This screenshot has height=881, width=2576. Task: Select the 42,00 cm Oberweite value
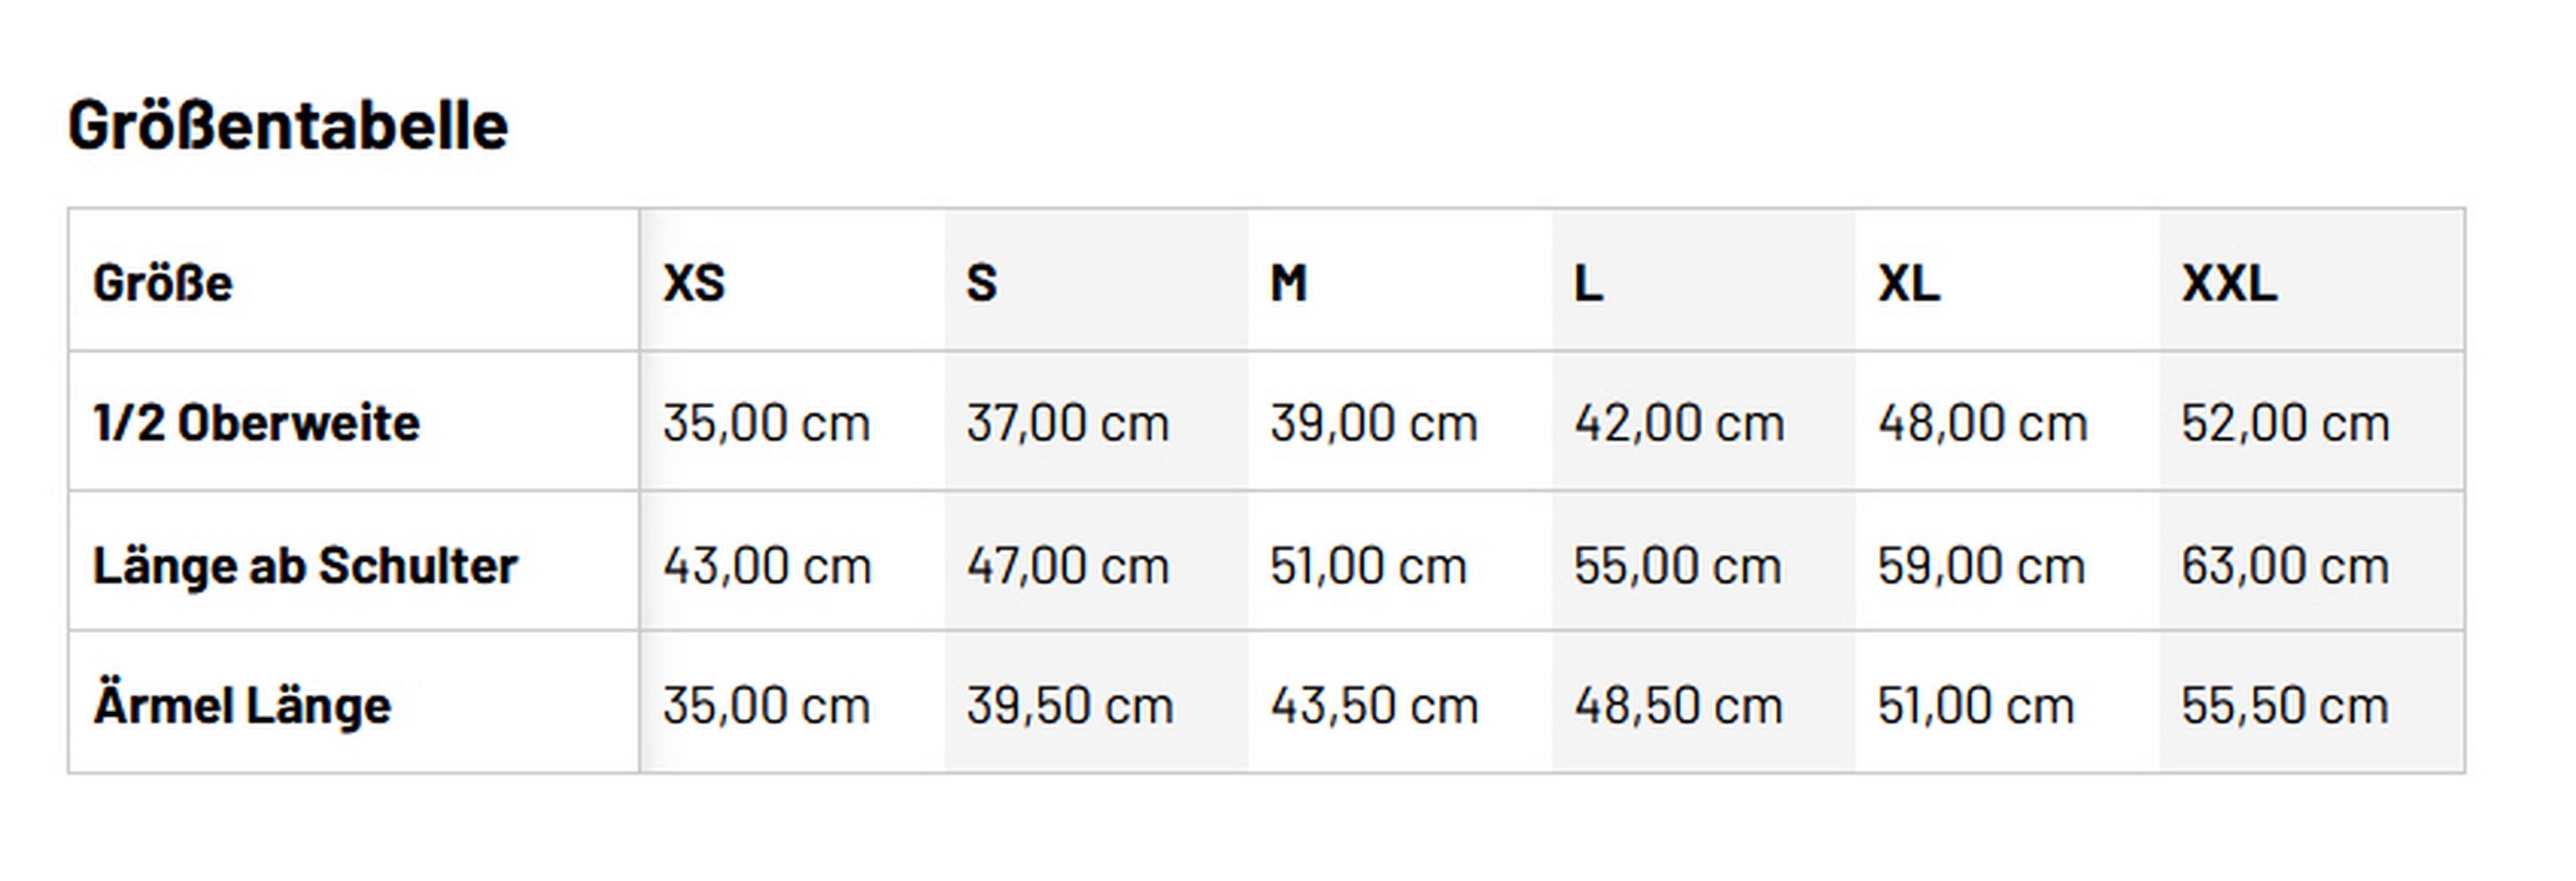[x=1679, y=423]
